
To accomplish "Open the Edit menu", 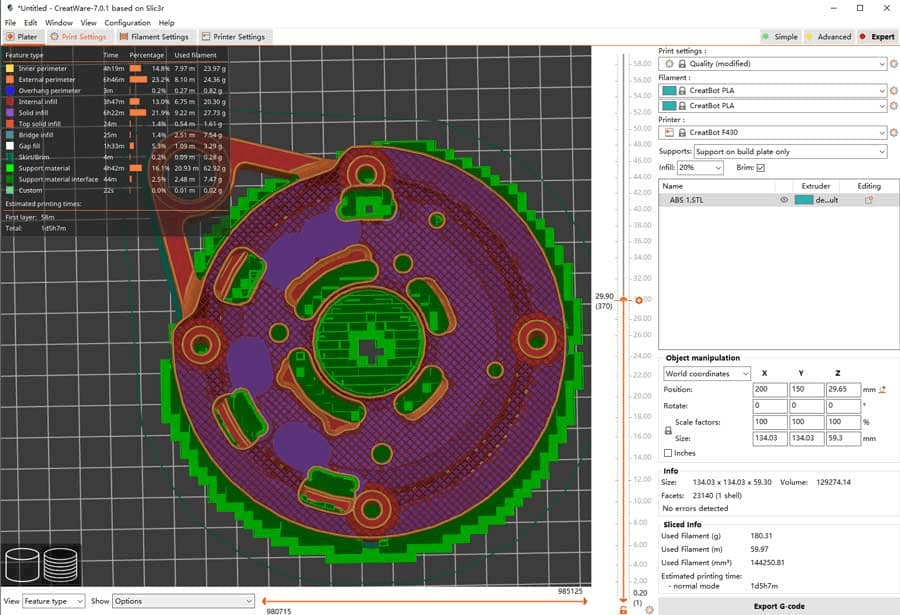I will coord(30,23).
